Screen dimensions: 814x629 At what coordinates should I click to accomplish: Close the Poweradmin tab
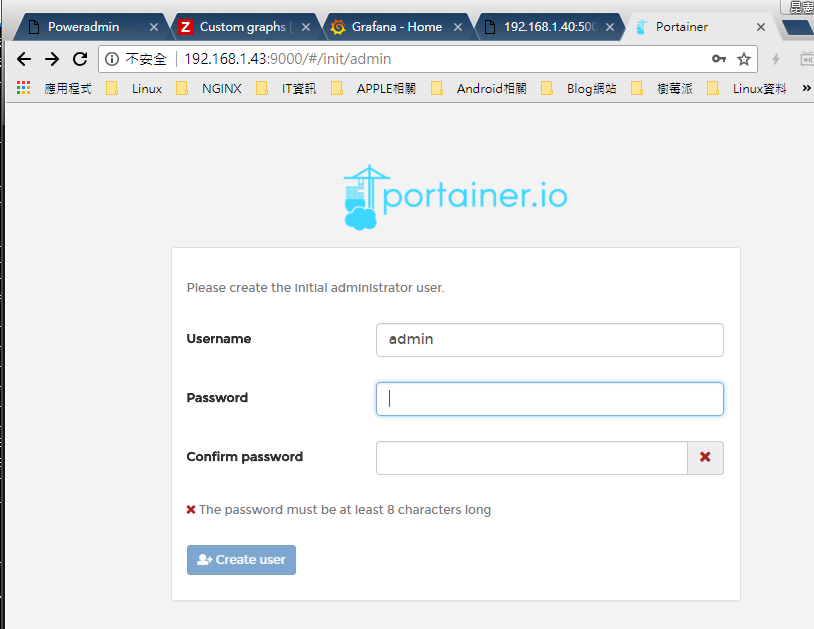pos(154,27)
